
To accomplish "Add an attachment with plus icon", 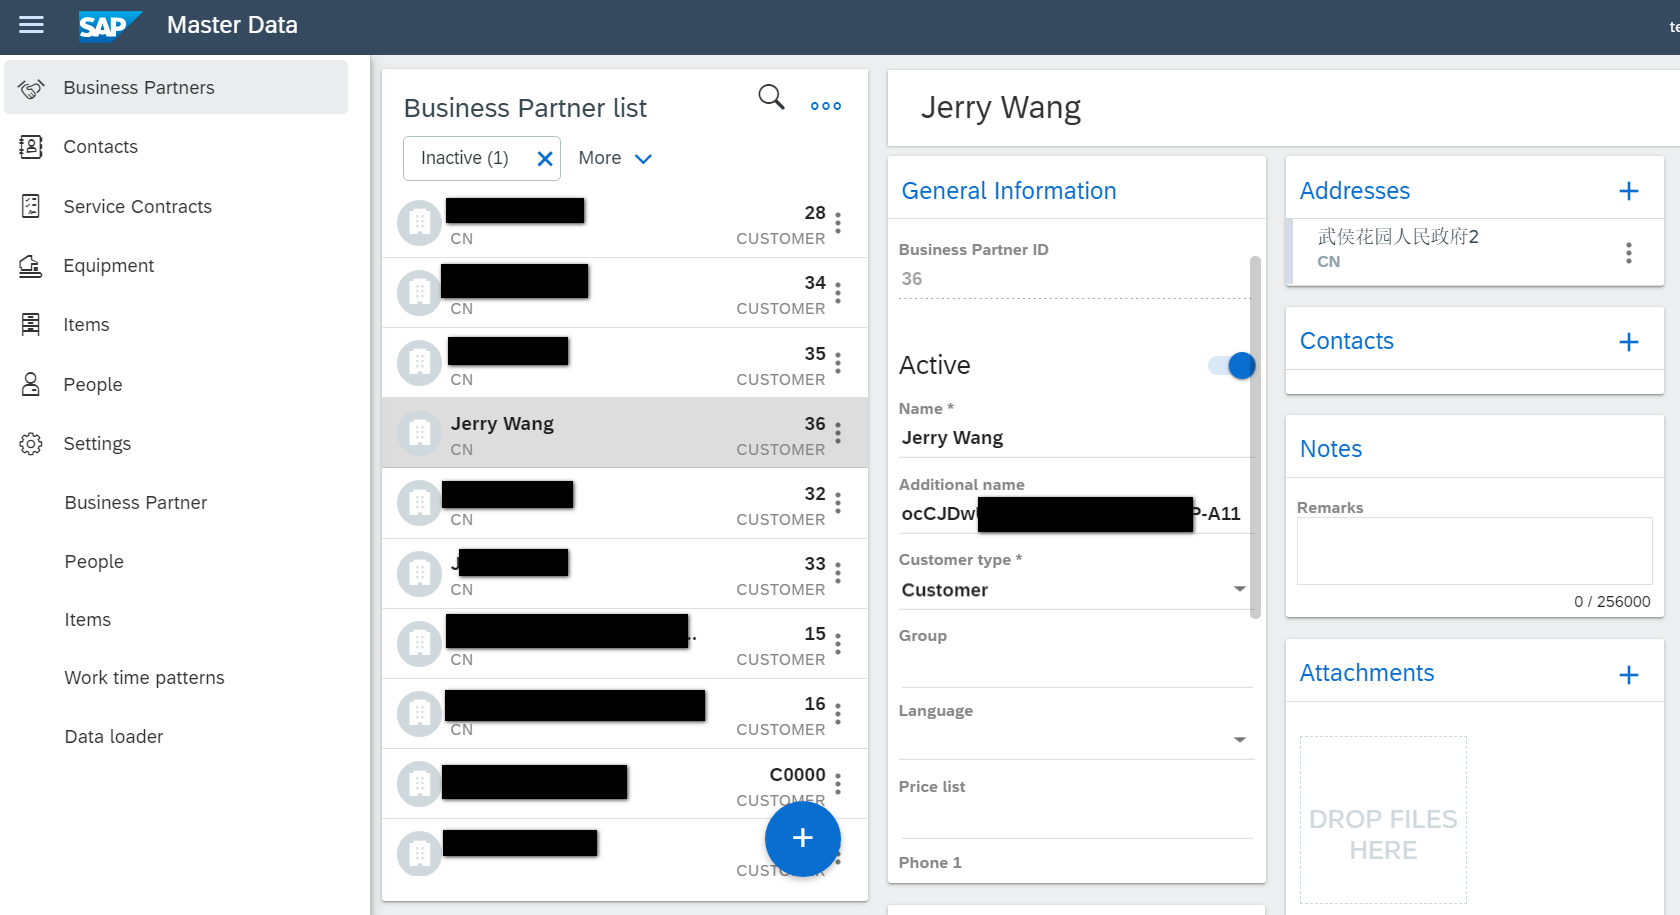I will (x=1628, y=675).
